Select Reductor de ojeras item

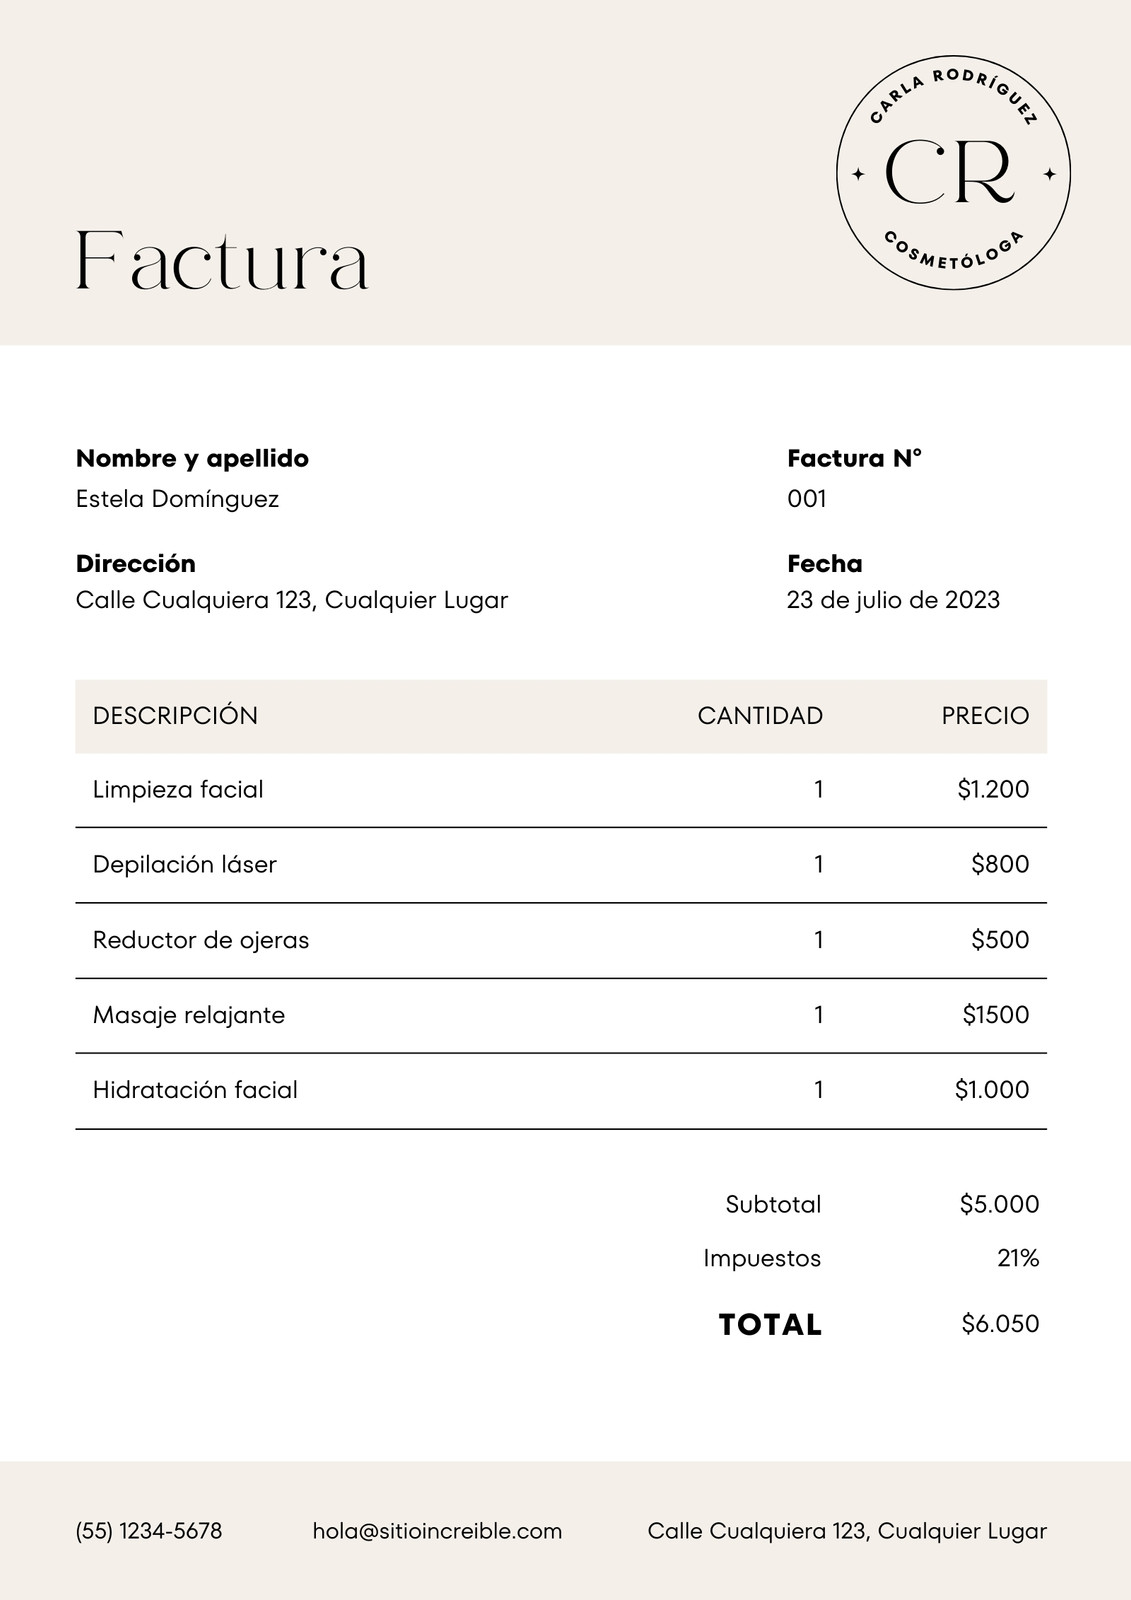[201, 940]
